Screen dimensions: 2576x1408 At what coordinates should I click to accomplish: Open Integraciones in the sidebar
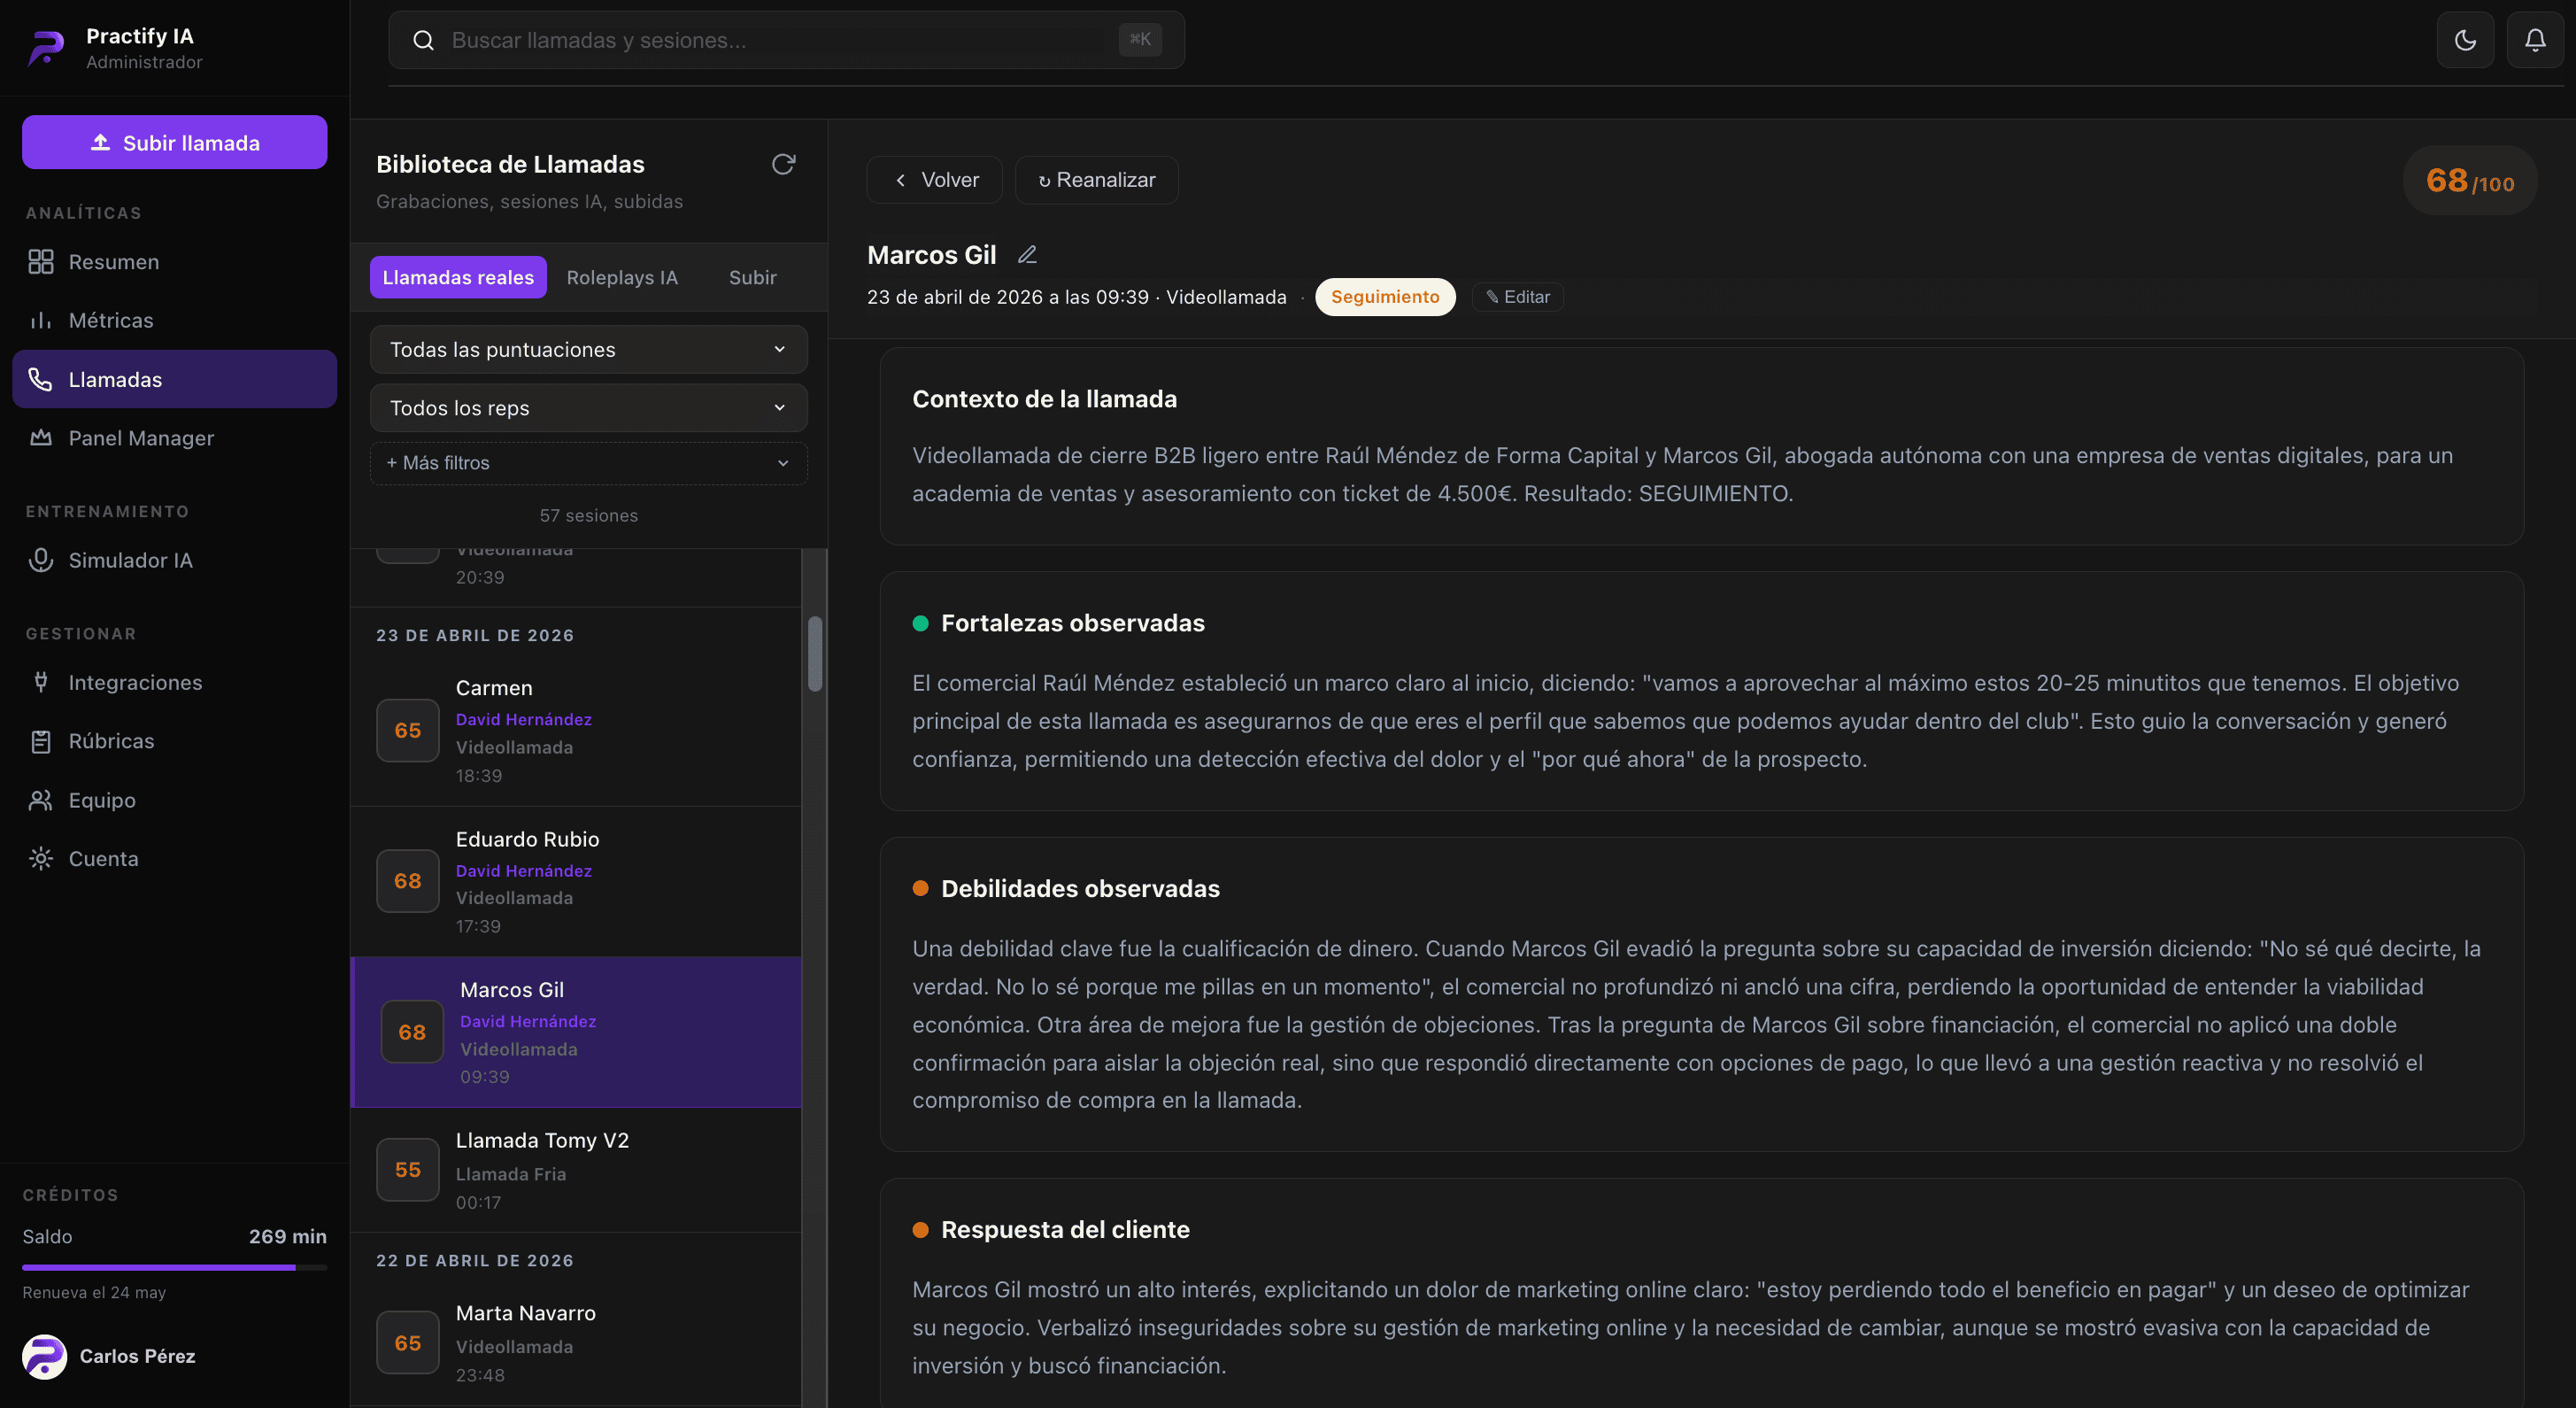tap(174, 682)
